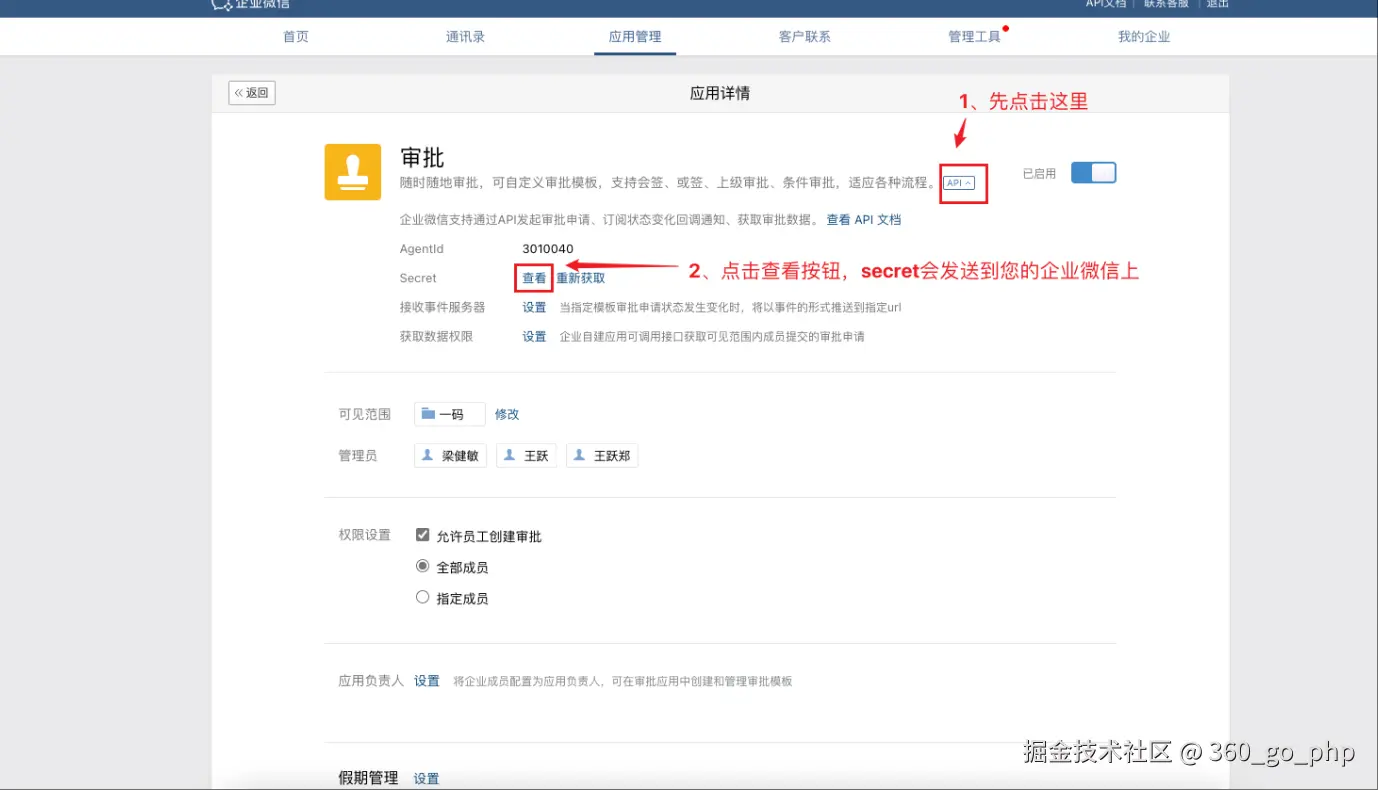Viewport: 1378px width, 790px height.
Task: Uncheck 允许员工创建审批 checkbox
Action: point(423,536)
